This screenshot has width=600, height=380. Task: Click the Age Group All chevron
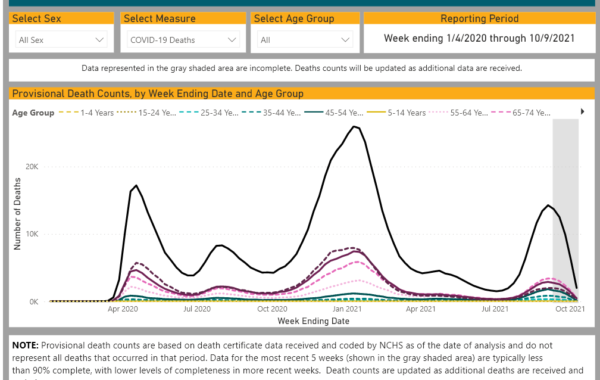tap(345, 40)
